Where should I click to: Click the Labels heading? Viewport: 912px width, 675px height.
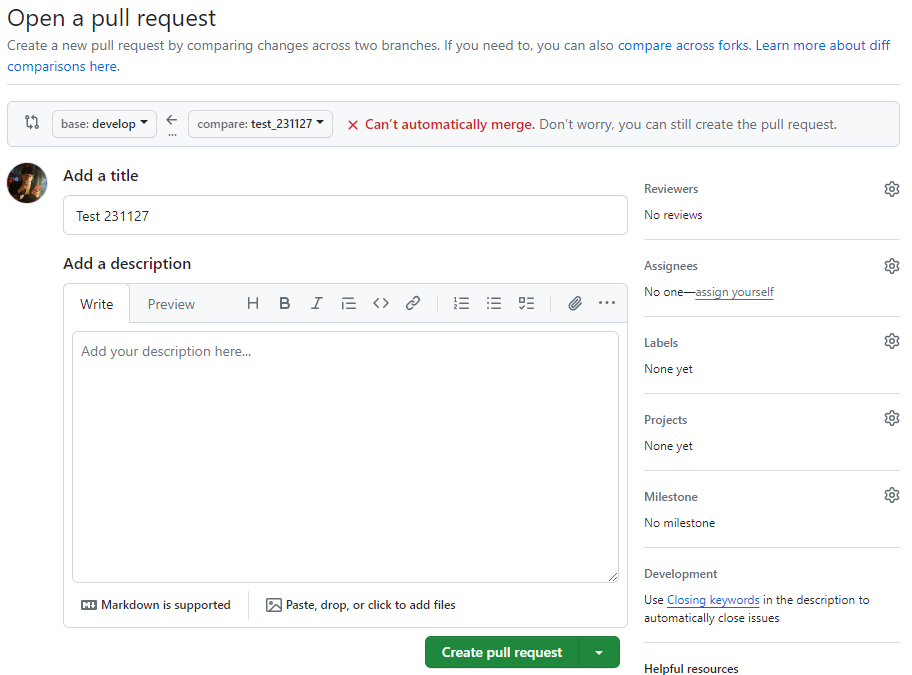tap(661, 343)
